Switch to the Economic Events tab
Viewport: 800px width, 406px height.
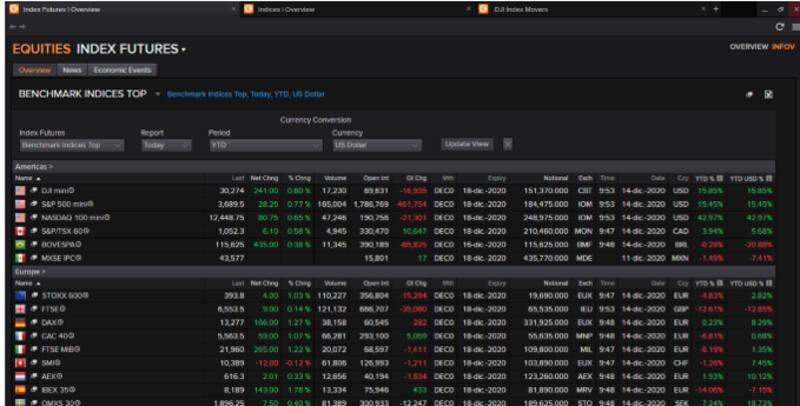click(x=122, y=70)
